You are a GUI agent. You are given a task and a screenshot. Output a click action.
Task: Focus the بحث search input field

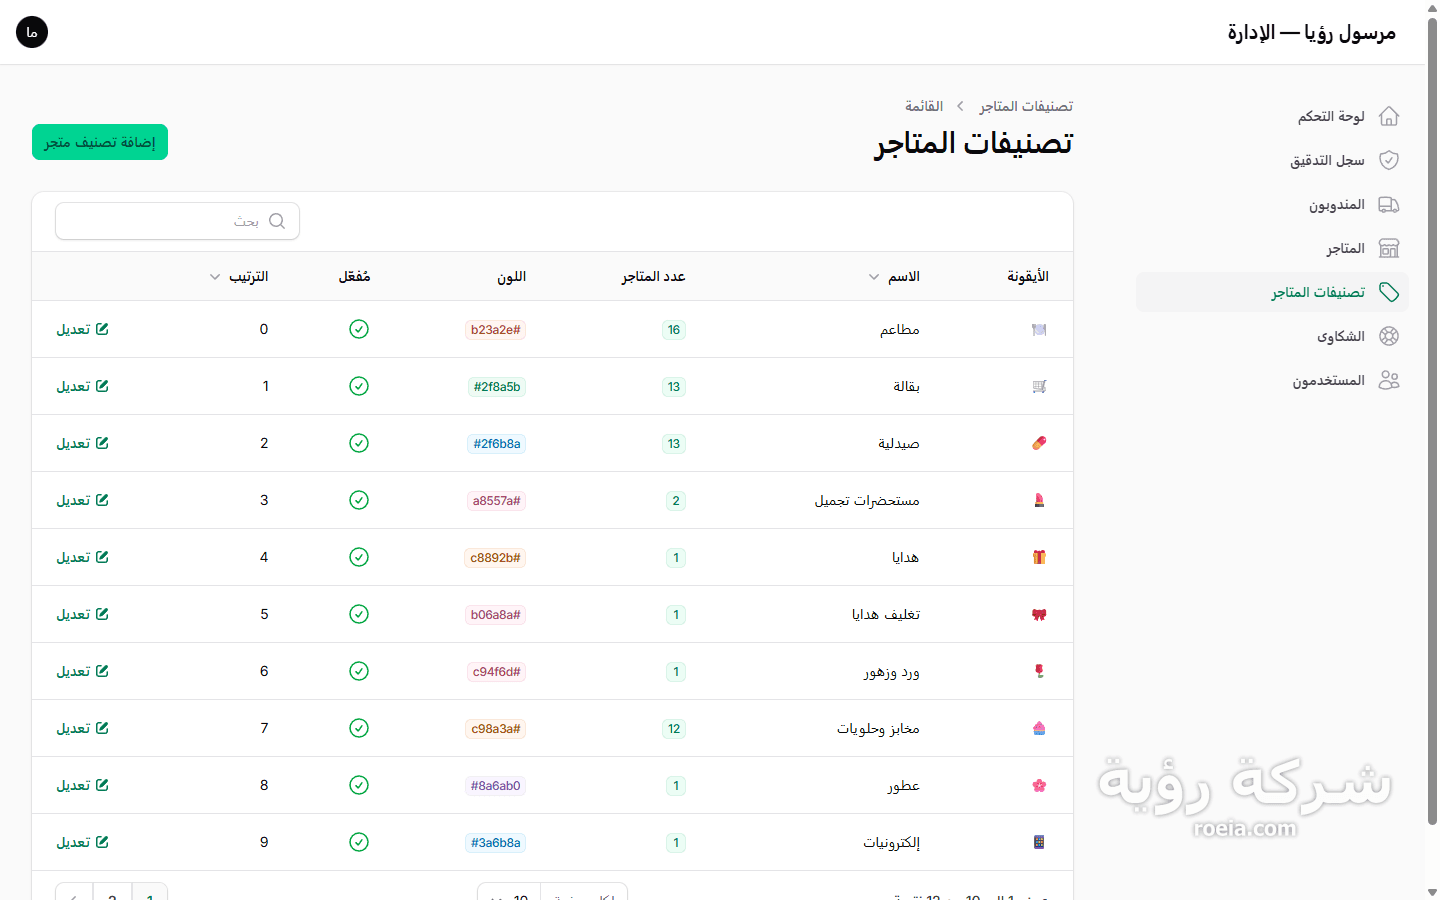point(177,221)
